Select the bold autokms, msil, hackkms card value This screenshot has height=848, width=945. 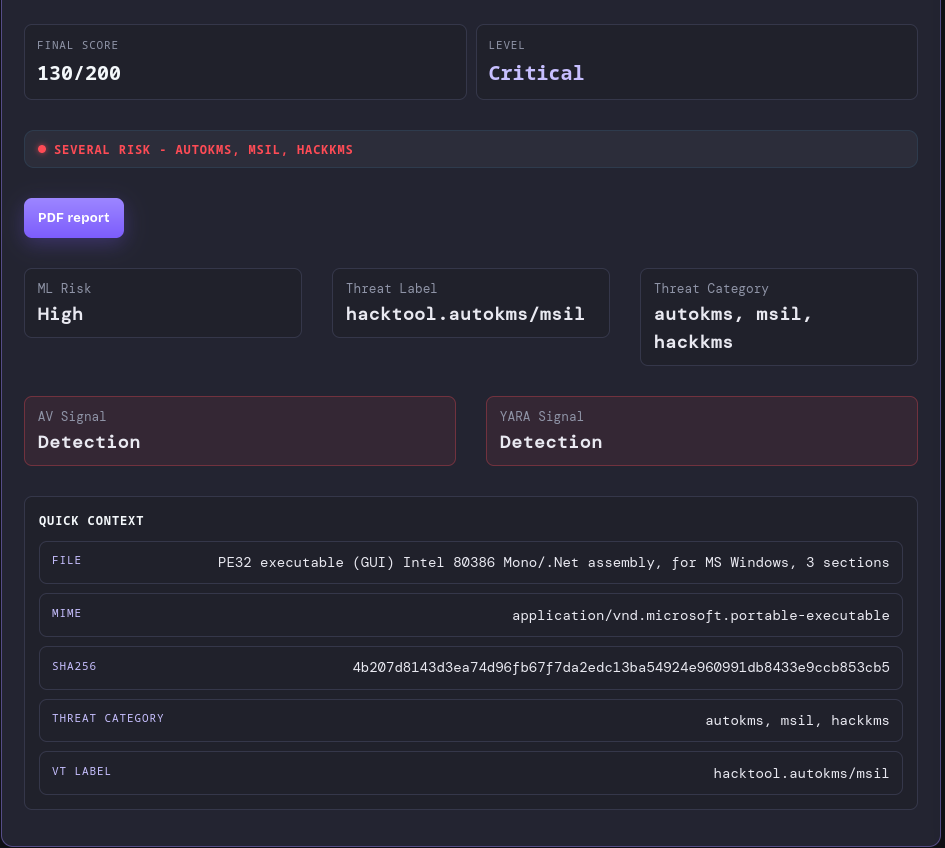[733, 328]
